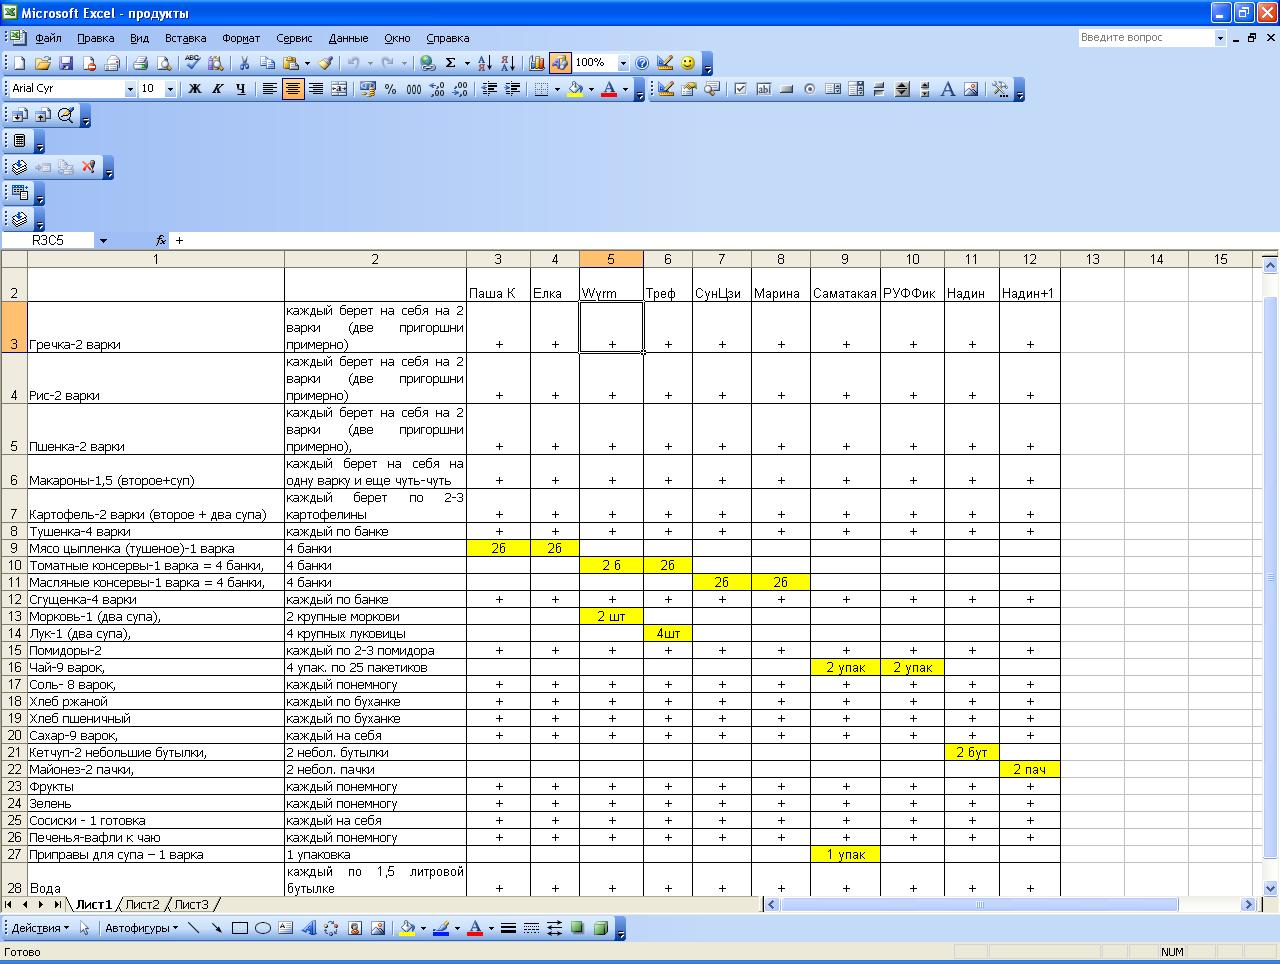Apply red Font Color on Formatting toolbar
1280x964 pixels.
pos(609,89)
